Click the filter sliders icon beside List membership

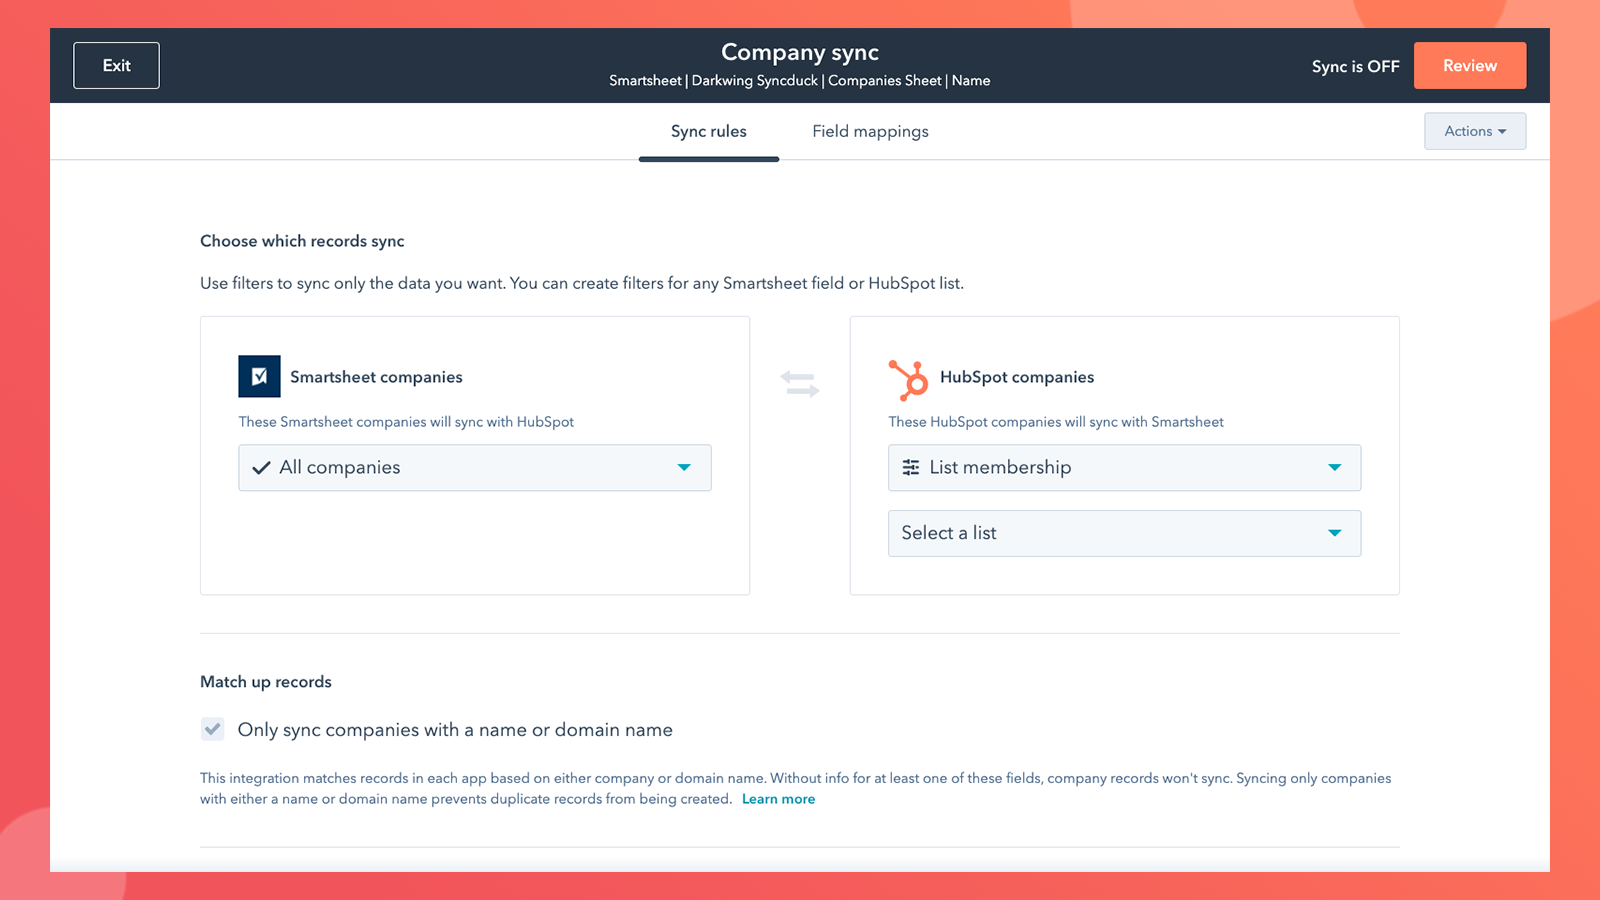click(911, 468)
